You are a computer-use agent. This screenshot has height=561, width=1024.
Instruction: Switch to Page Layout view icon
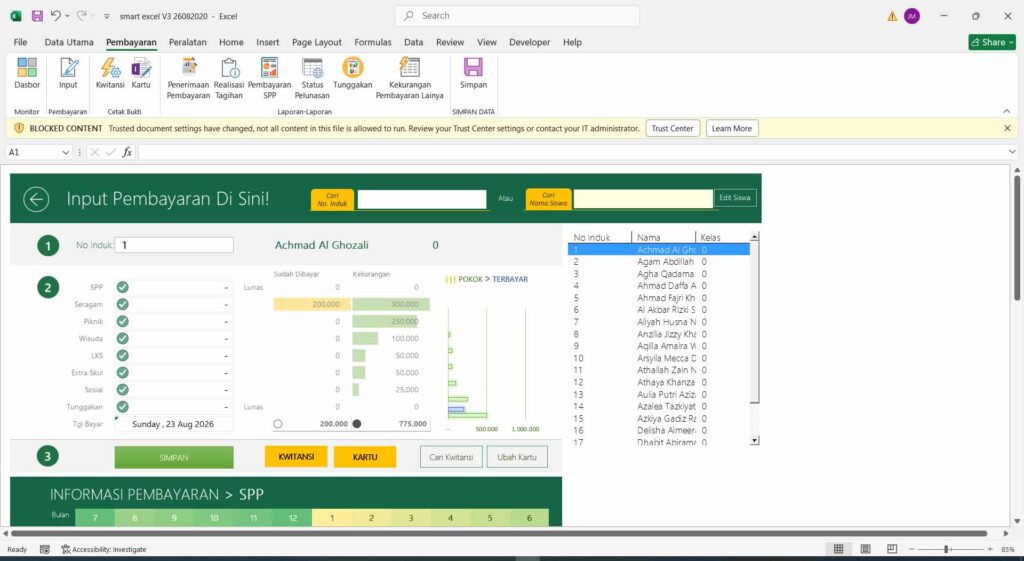point(865,549)
